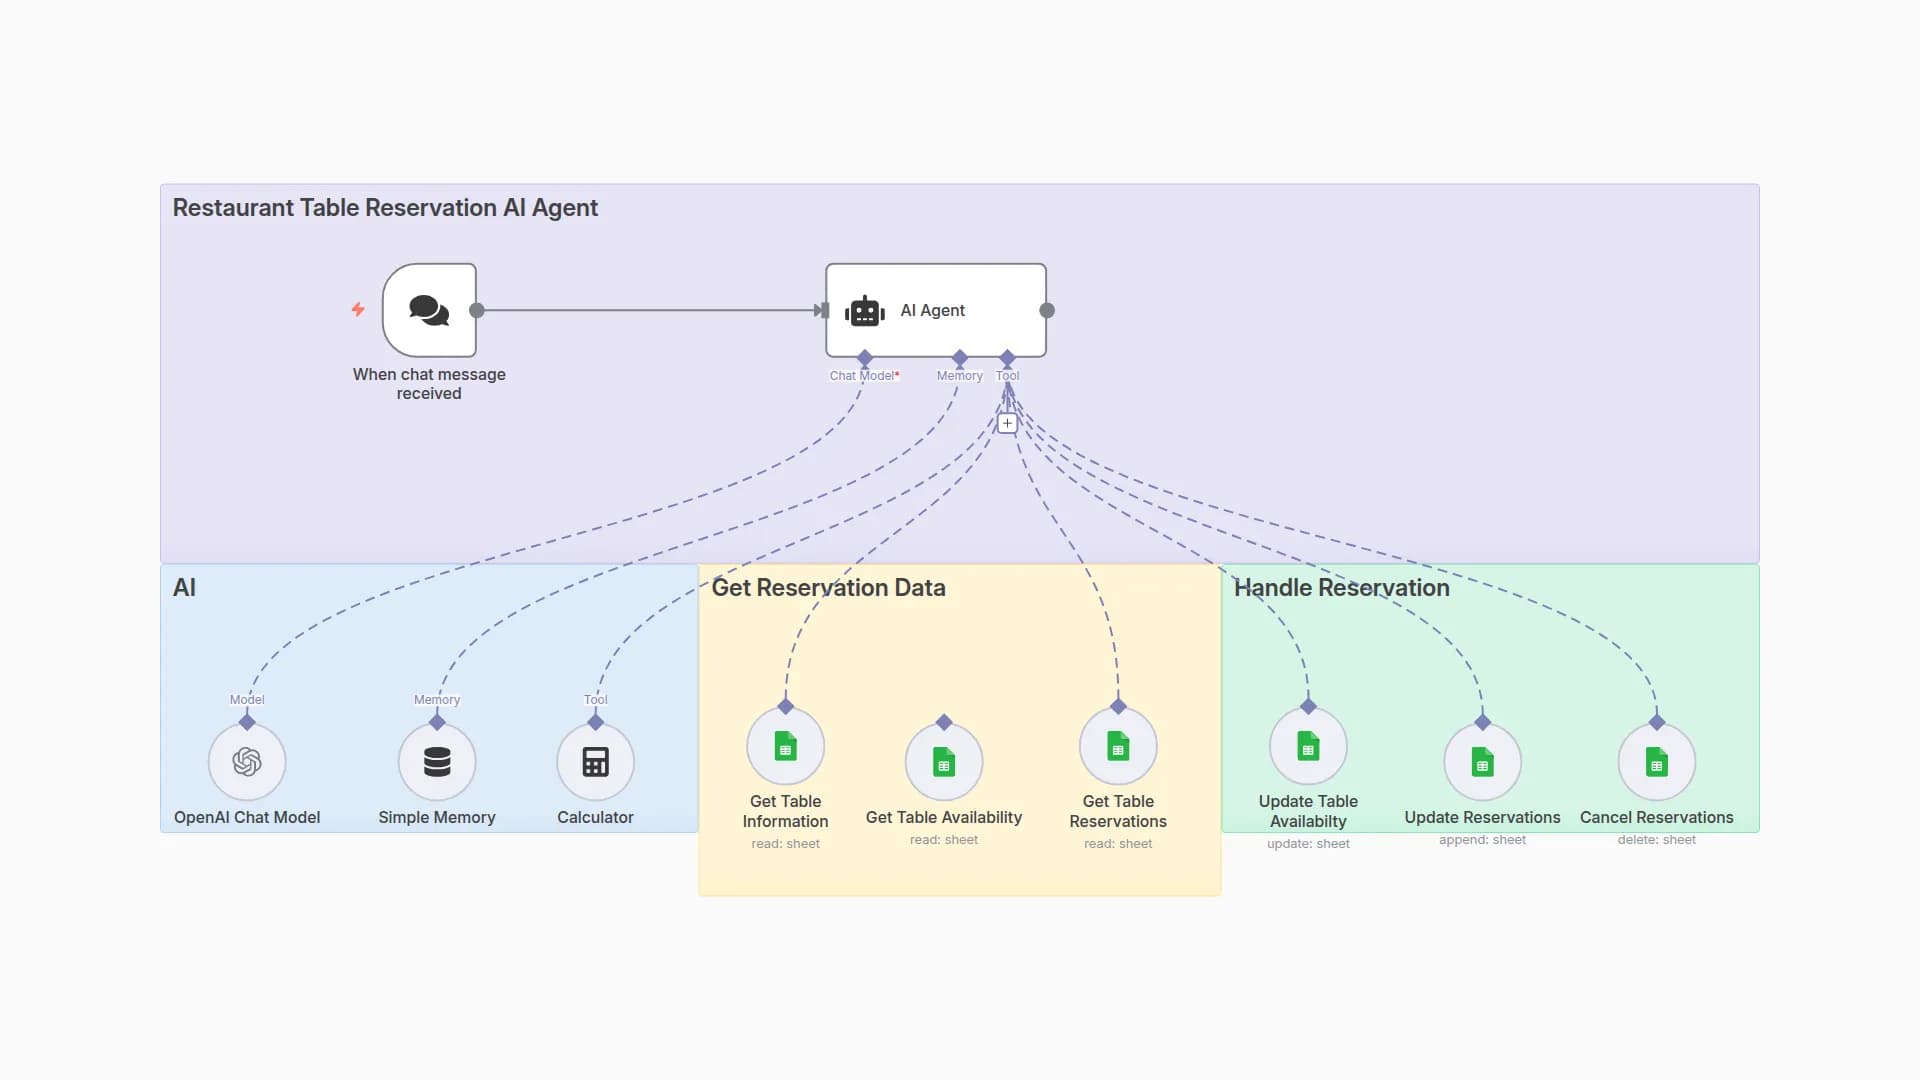Select the Get Reservation Data sticky note

828,588
